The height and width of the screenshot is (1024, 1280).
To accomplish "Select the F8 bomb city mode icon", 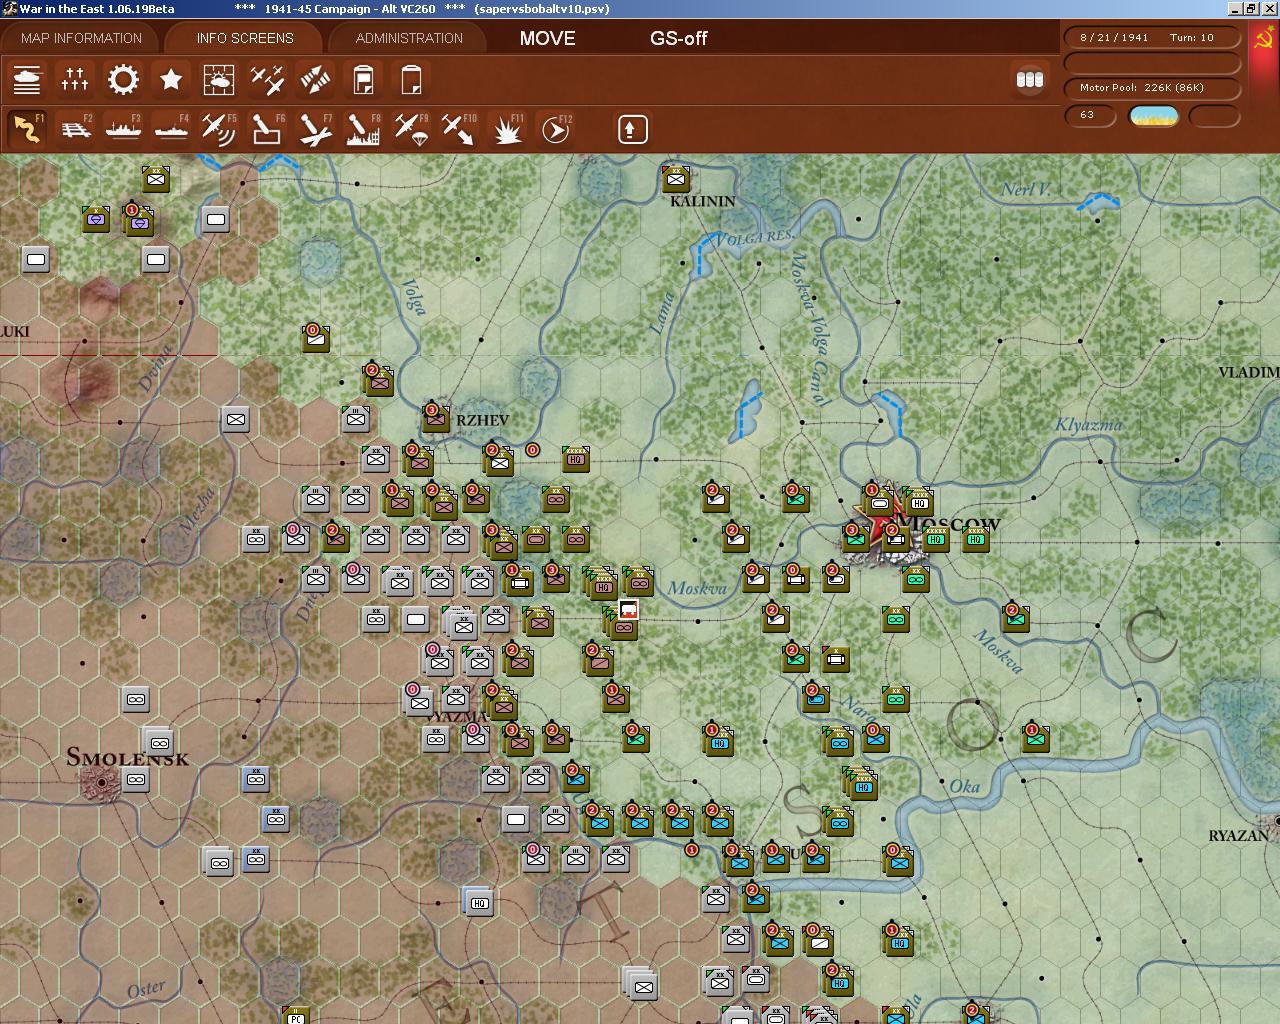I will pos(363,129).
